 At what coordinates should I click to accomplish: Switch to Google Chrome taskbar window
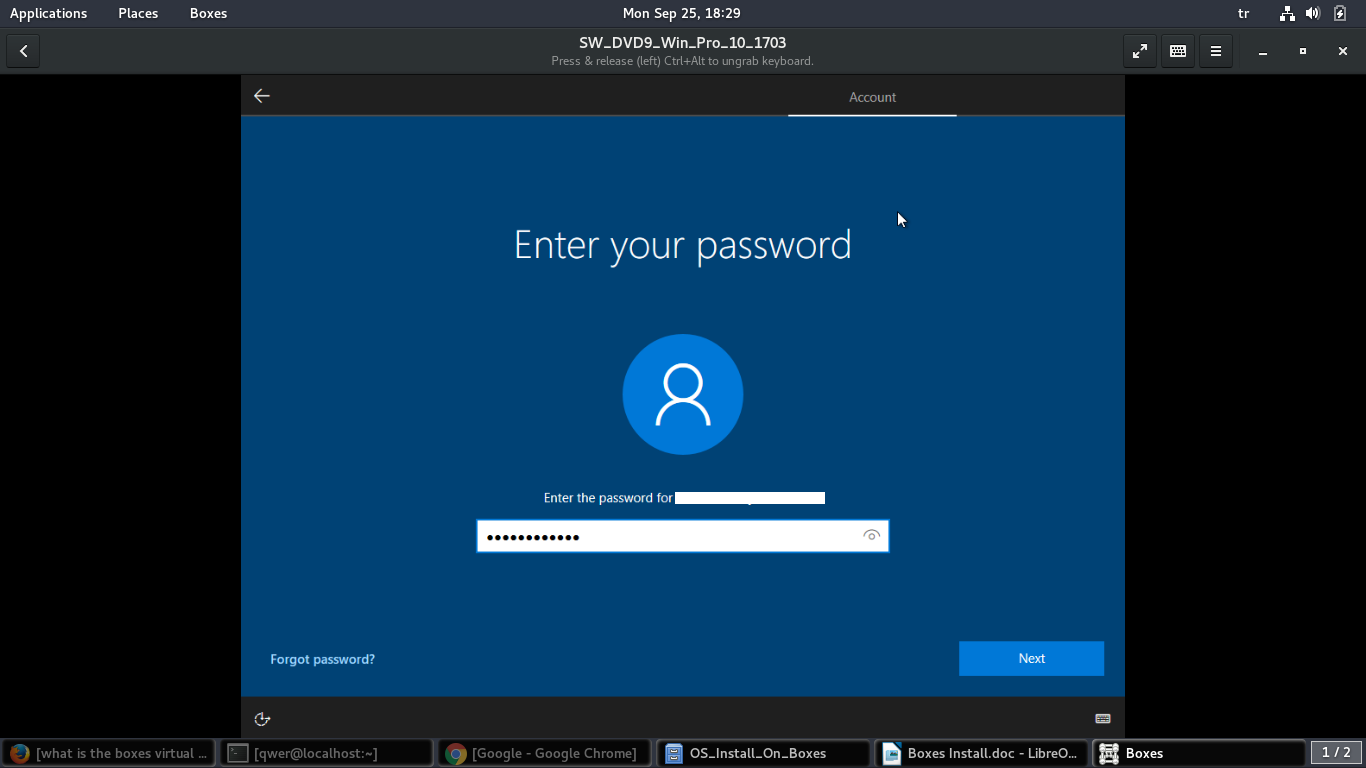pyautogui.click(x=544, y=753)
